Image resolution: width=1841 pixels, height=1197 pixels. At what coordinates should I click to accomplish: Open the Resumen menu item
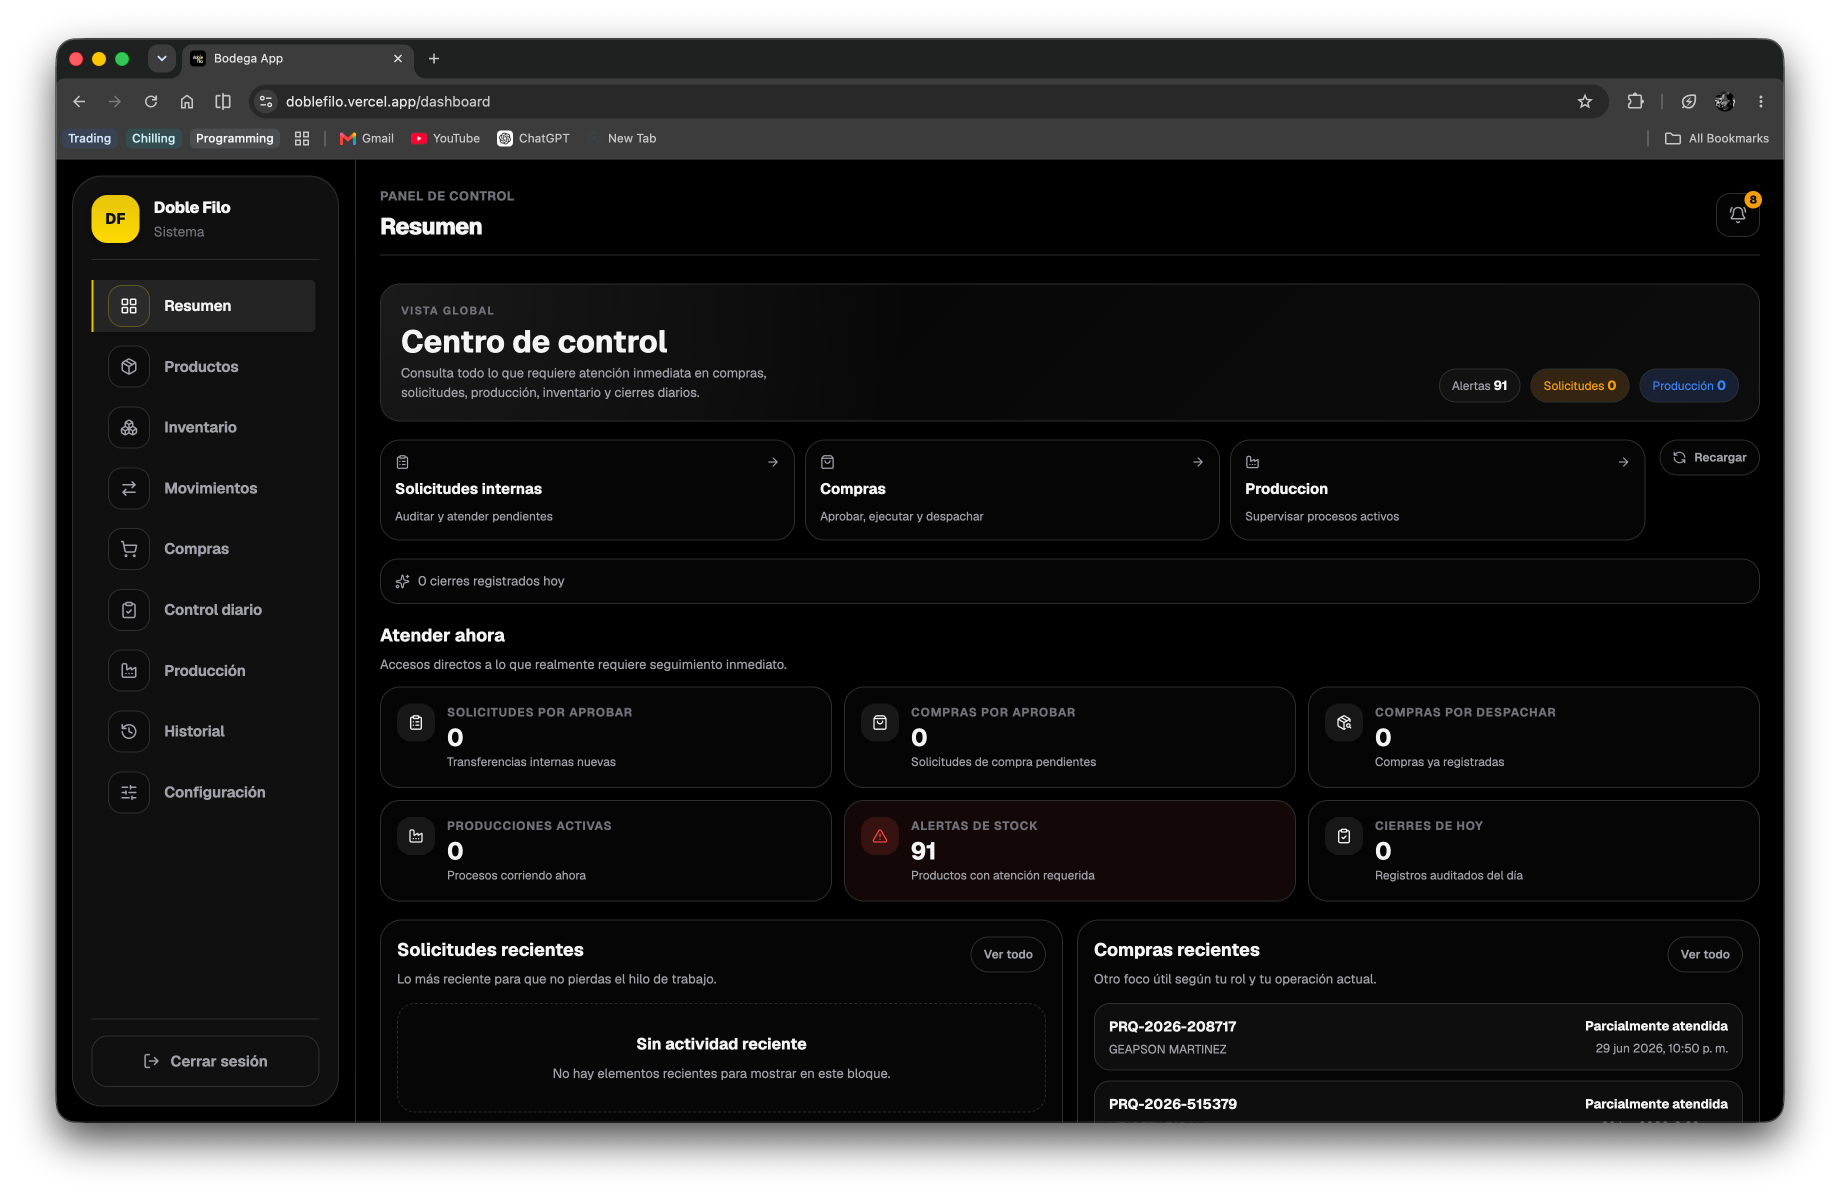[204, 306]
